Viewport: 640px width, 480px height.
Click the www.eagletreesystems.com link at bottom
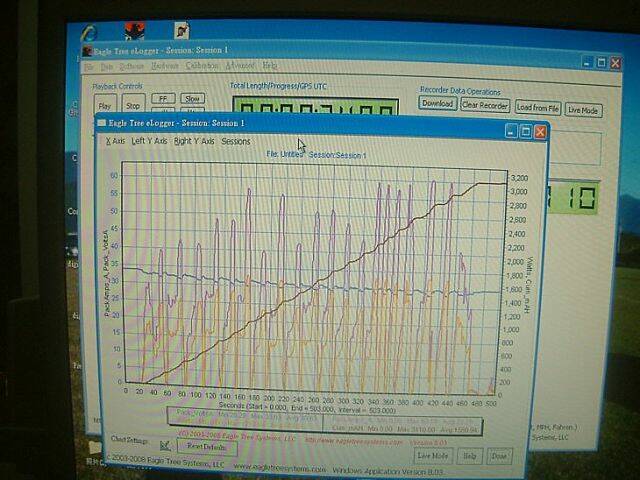pos(280,467)
